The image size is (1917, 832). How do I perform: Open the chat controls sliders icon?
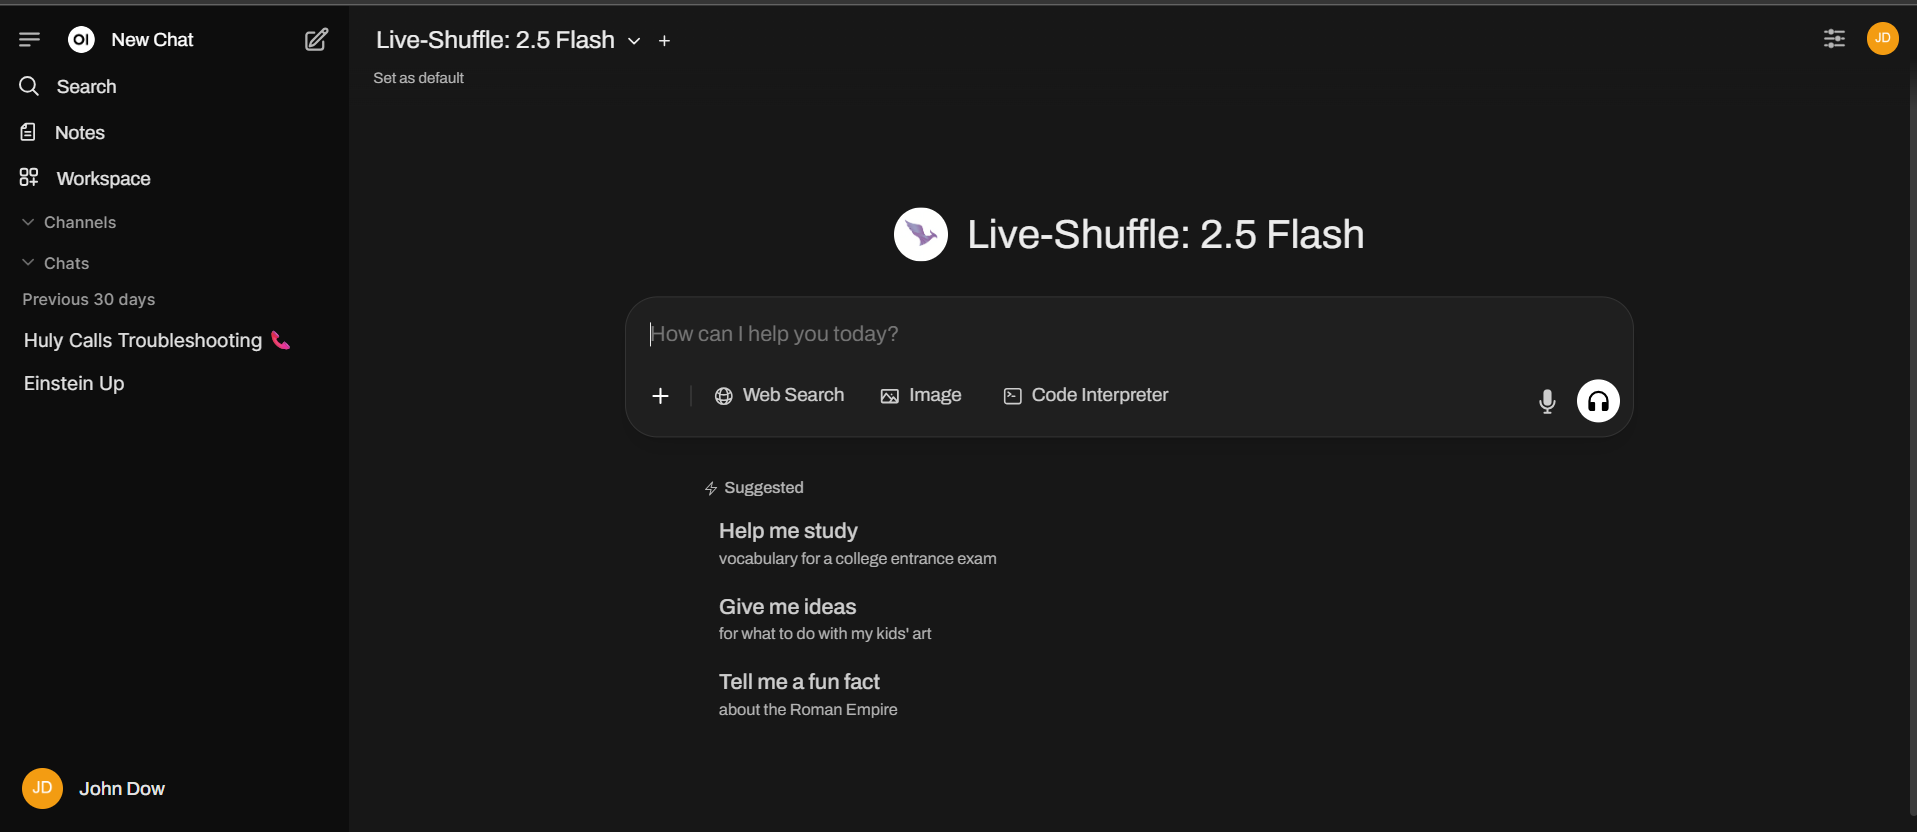(1834, 39)
